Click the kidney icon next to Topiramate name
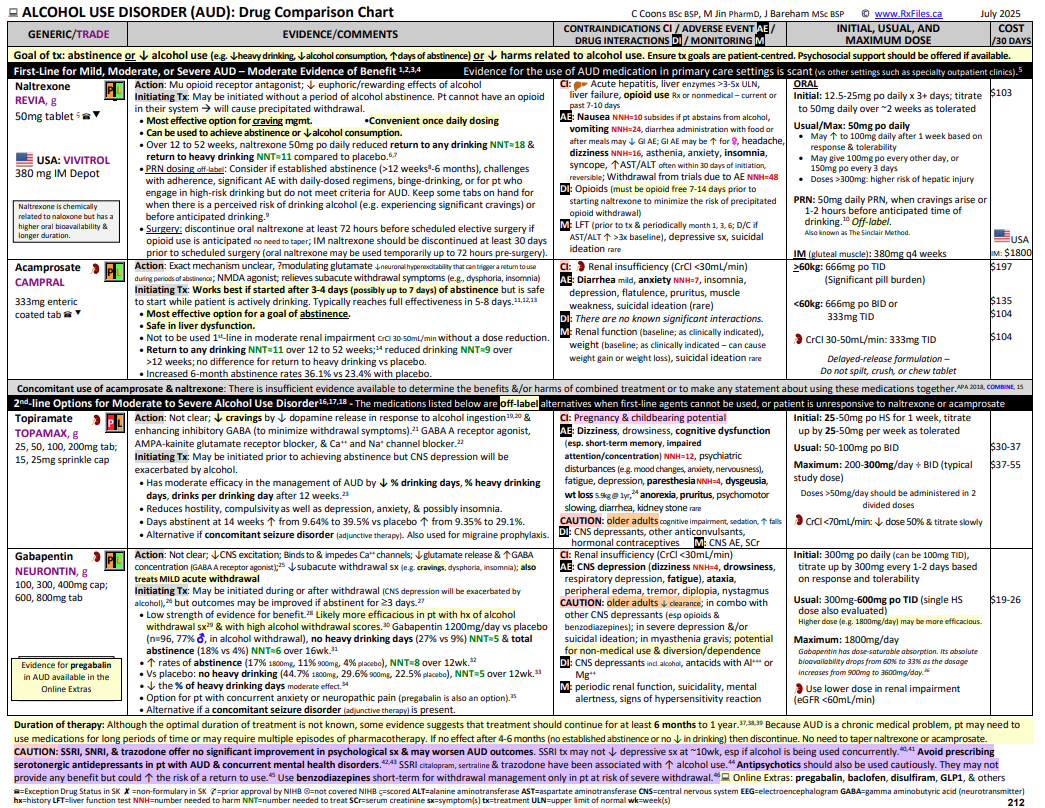1045x808 pixels. [x=97, y=419]
